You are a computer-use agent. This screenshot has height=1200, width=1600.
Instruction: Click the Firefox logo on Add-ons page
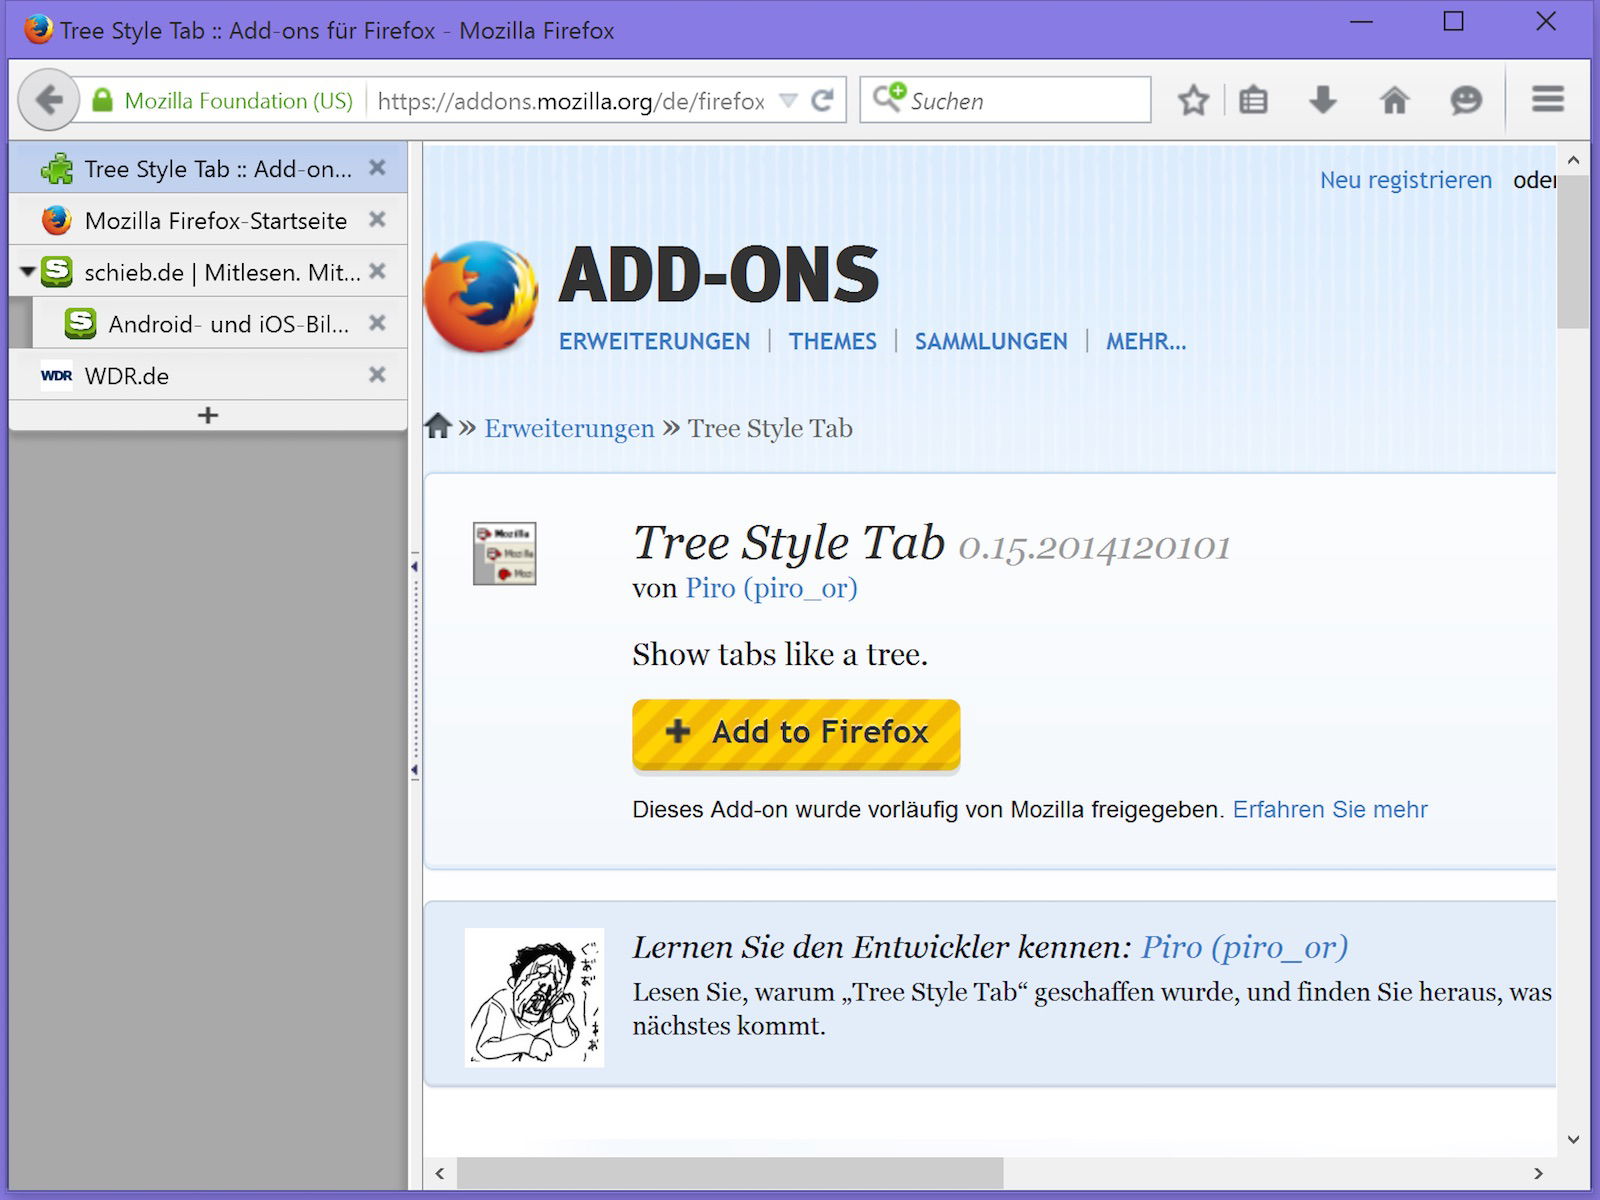(x=481, y=296)
